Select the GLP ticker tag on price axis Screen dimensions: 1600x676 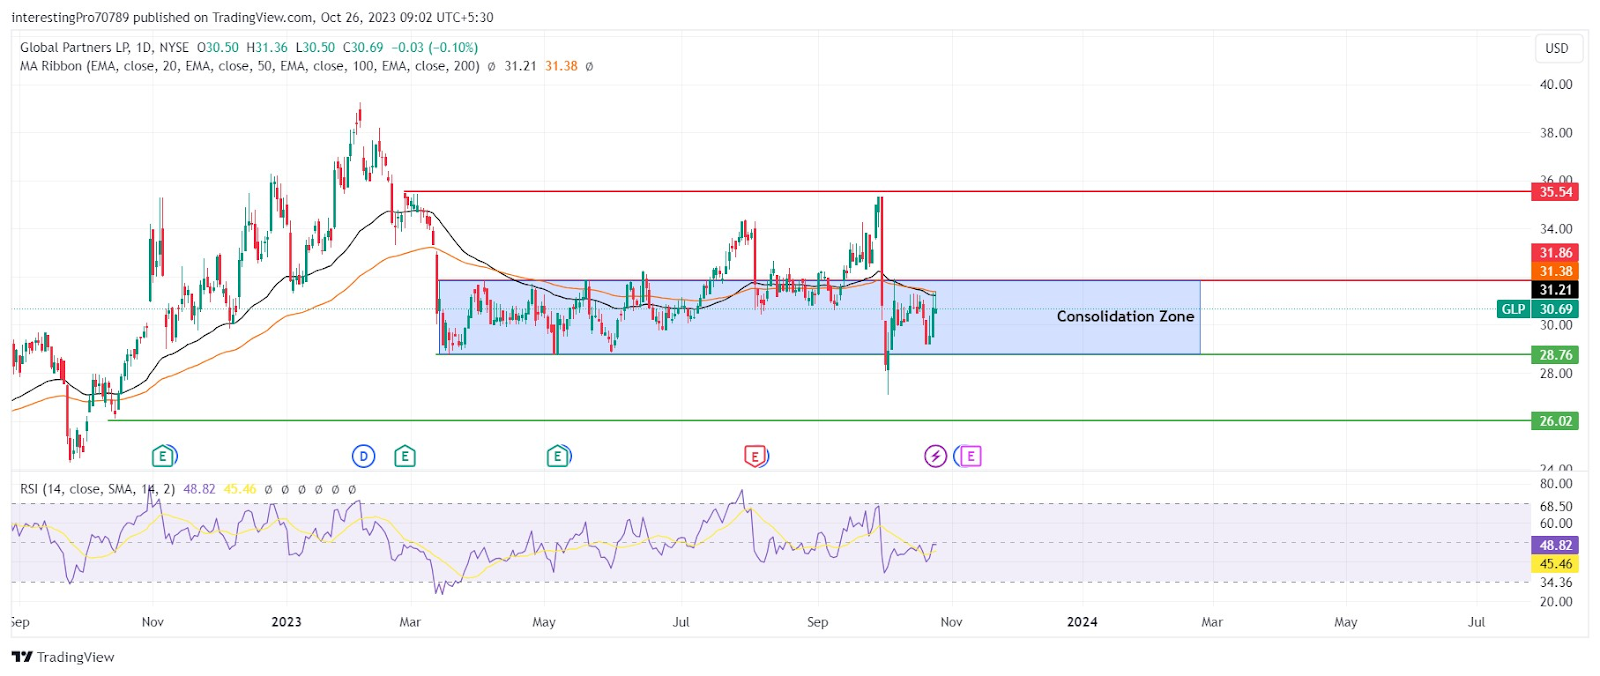(x=1513, y=309)
